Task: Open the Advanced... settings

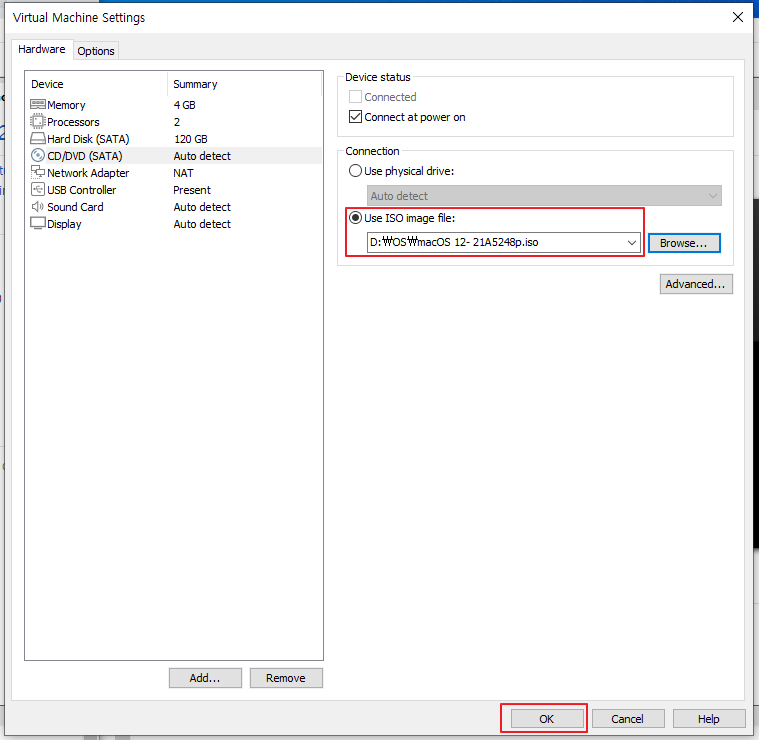Action: [x=696, y=284]
